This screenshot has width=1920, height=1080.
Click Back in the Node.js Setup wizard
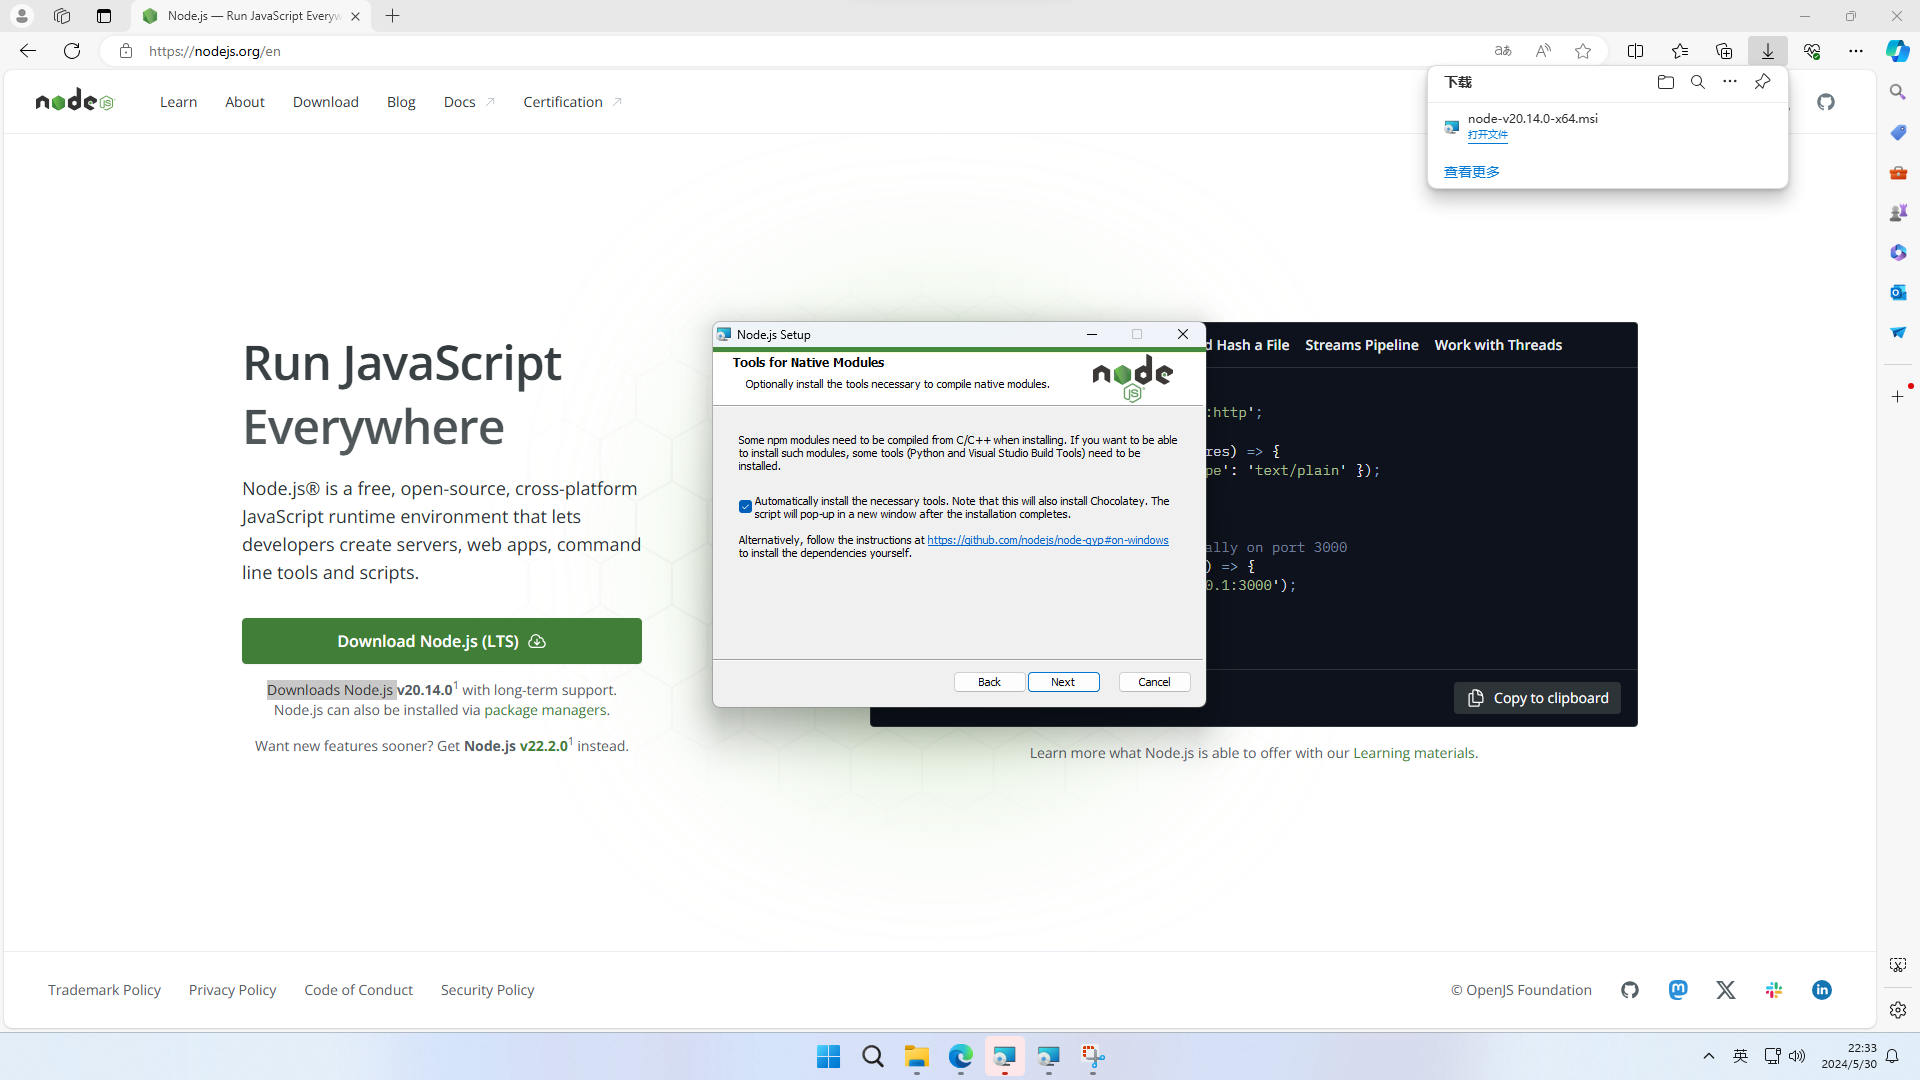[989, 682]
